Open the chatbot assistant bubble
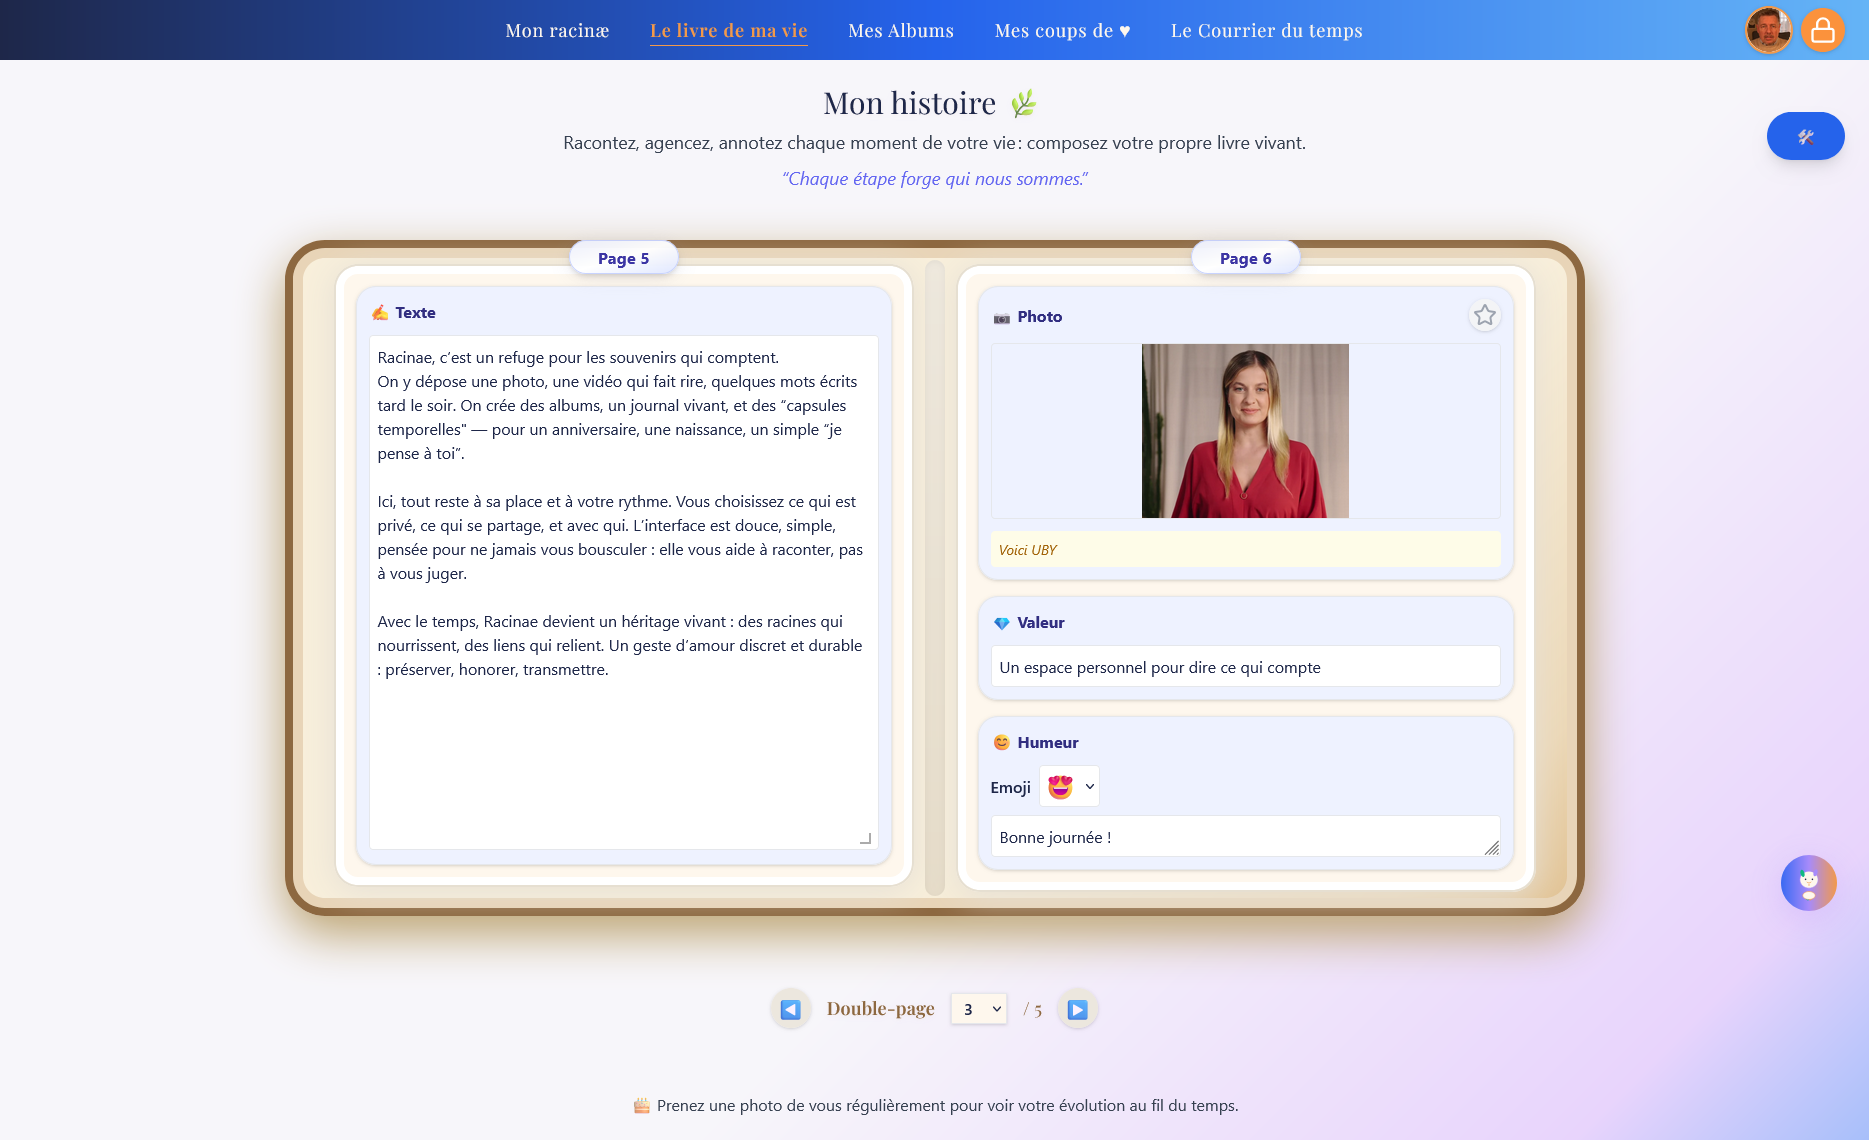Image resolution: width=1869 pixels, height=1140 pixels. [x=1808, y=883]
